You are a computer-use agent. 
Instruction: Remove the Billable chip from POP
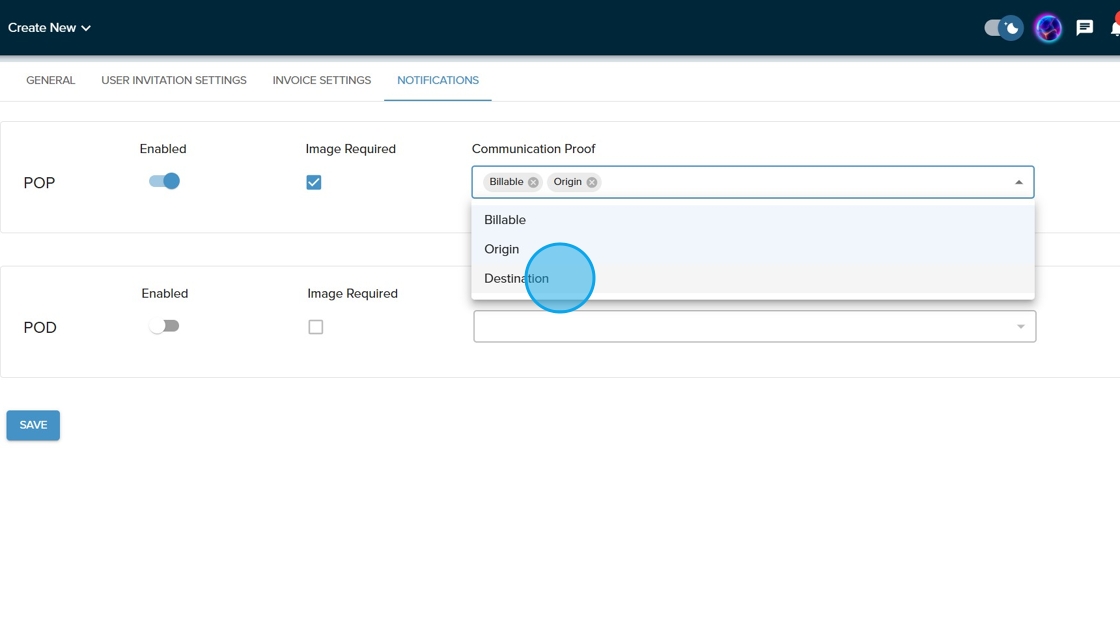[533, 182]
